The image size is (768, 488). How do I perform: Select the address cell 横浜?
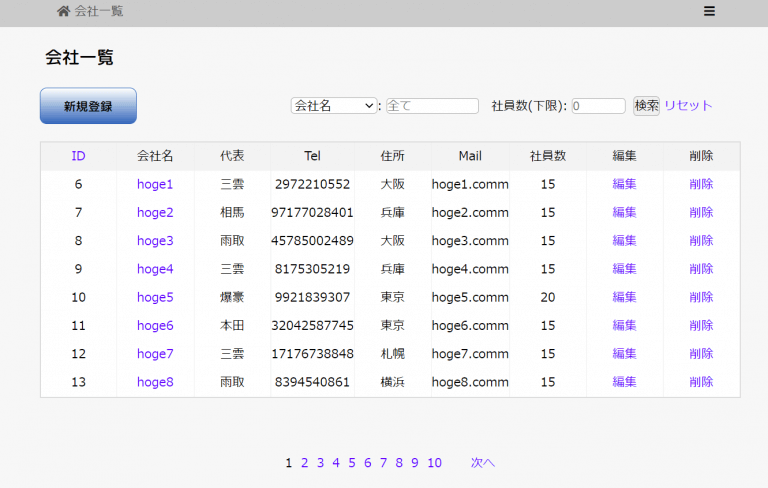click(x=393, y=382)
